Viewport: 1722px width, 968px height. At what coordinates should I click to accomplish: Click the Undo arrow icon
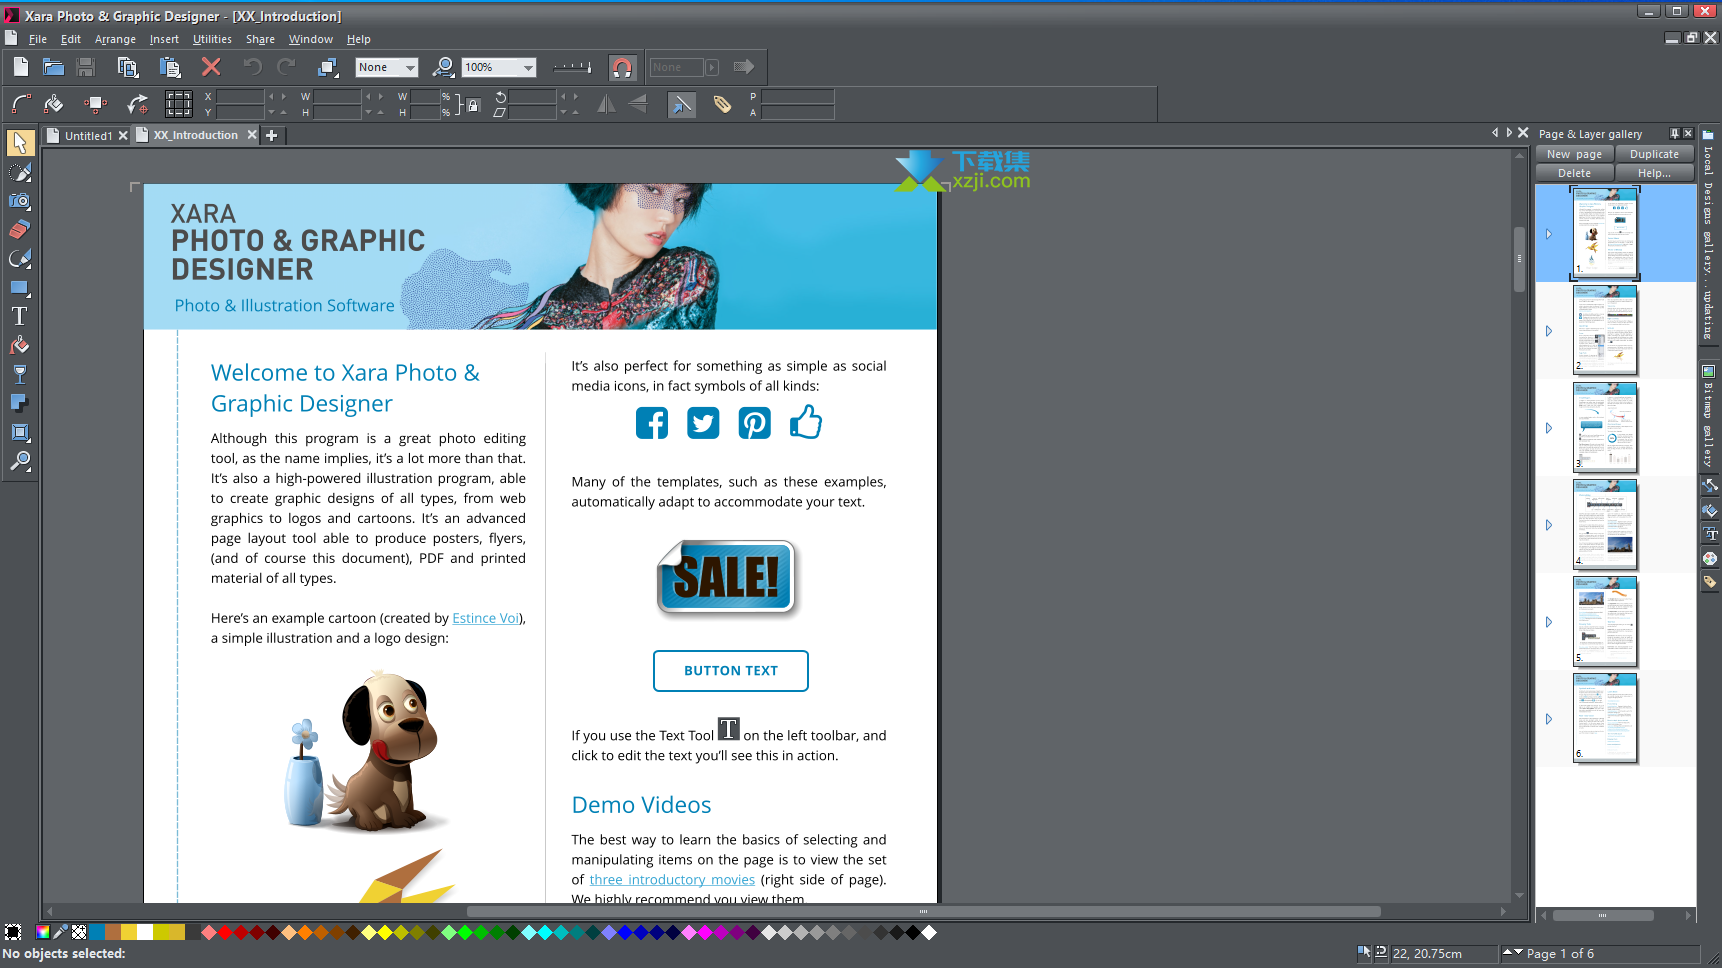(x=252, y=67)
